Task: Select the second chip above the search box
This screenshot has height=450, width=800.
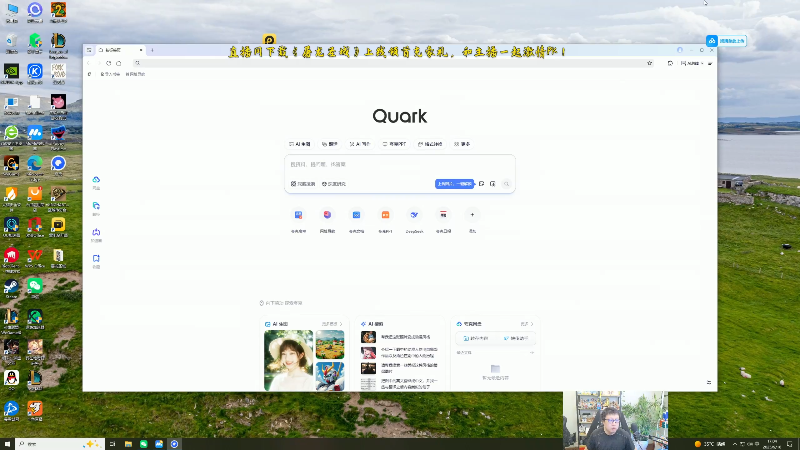Action: pos(330,144)
